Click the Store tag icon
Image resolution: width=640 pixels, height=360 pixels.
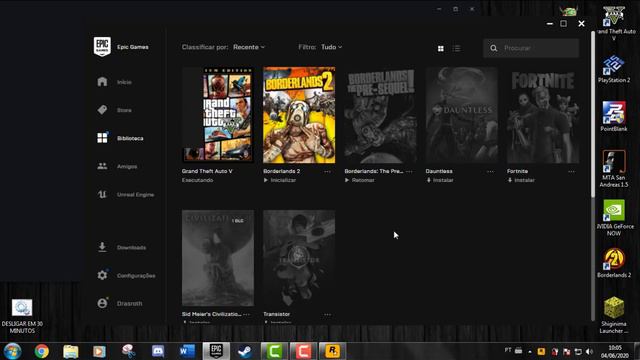point(102,110)
